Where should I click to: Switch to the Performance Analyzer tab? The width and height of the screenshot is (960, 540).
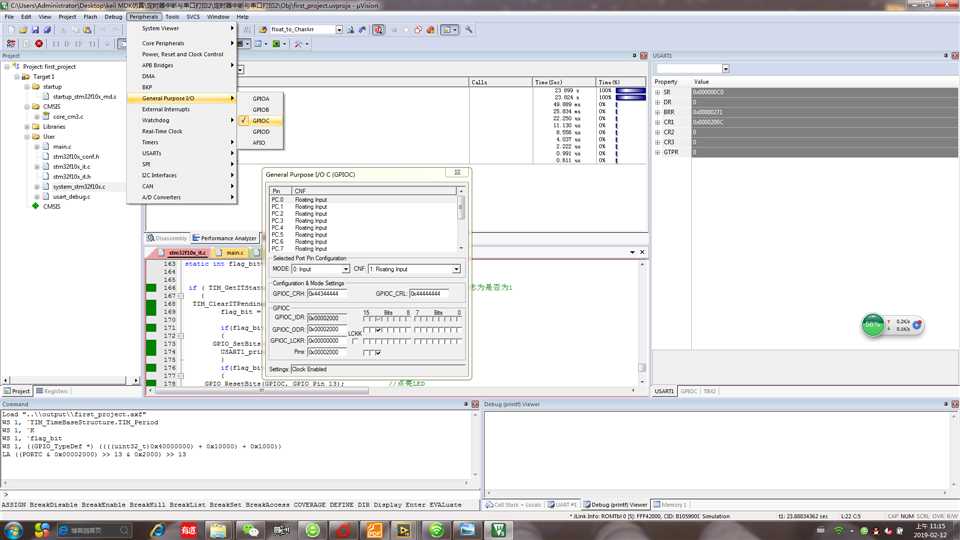225,238
